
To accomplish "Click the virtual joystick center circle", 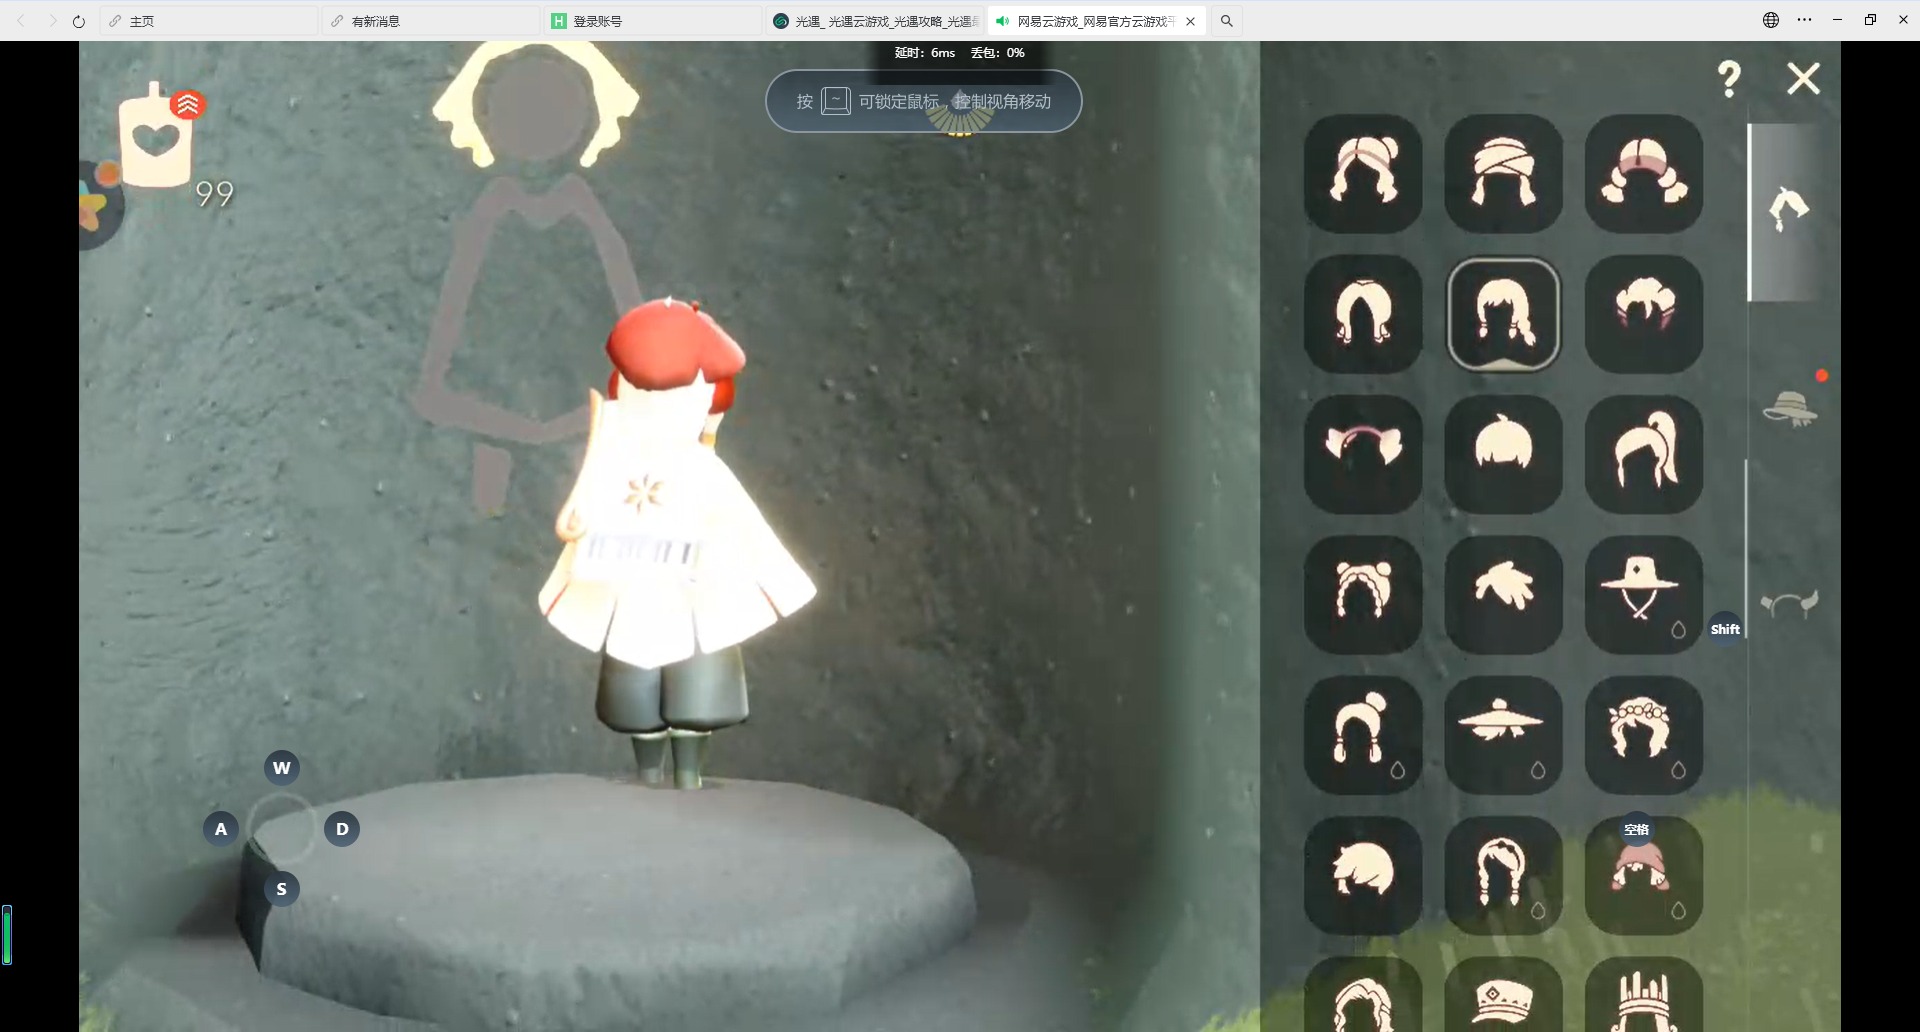I will pos(282,829).
